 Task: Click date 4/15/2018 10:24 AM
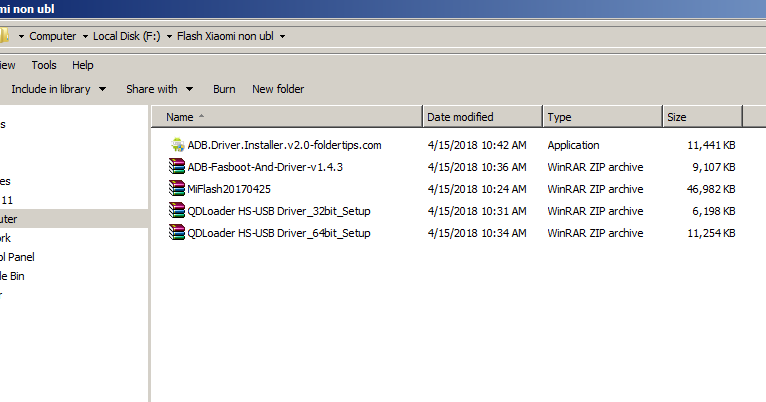[477, 189]
